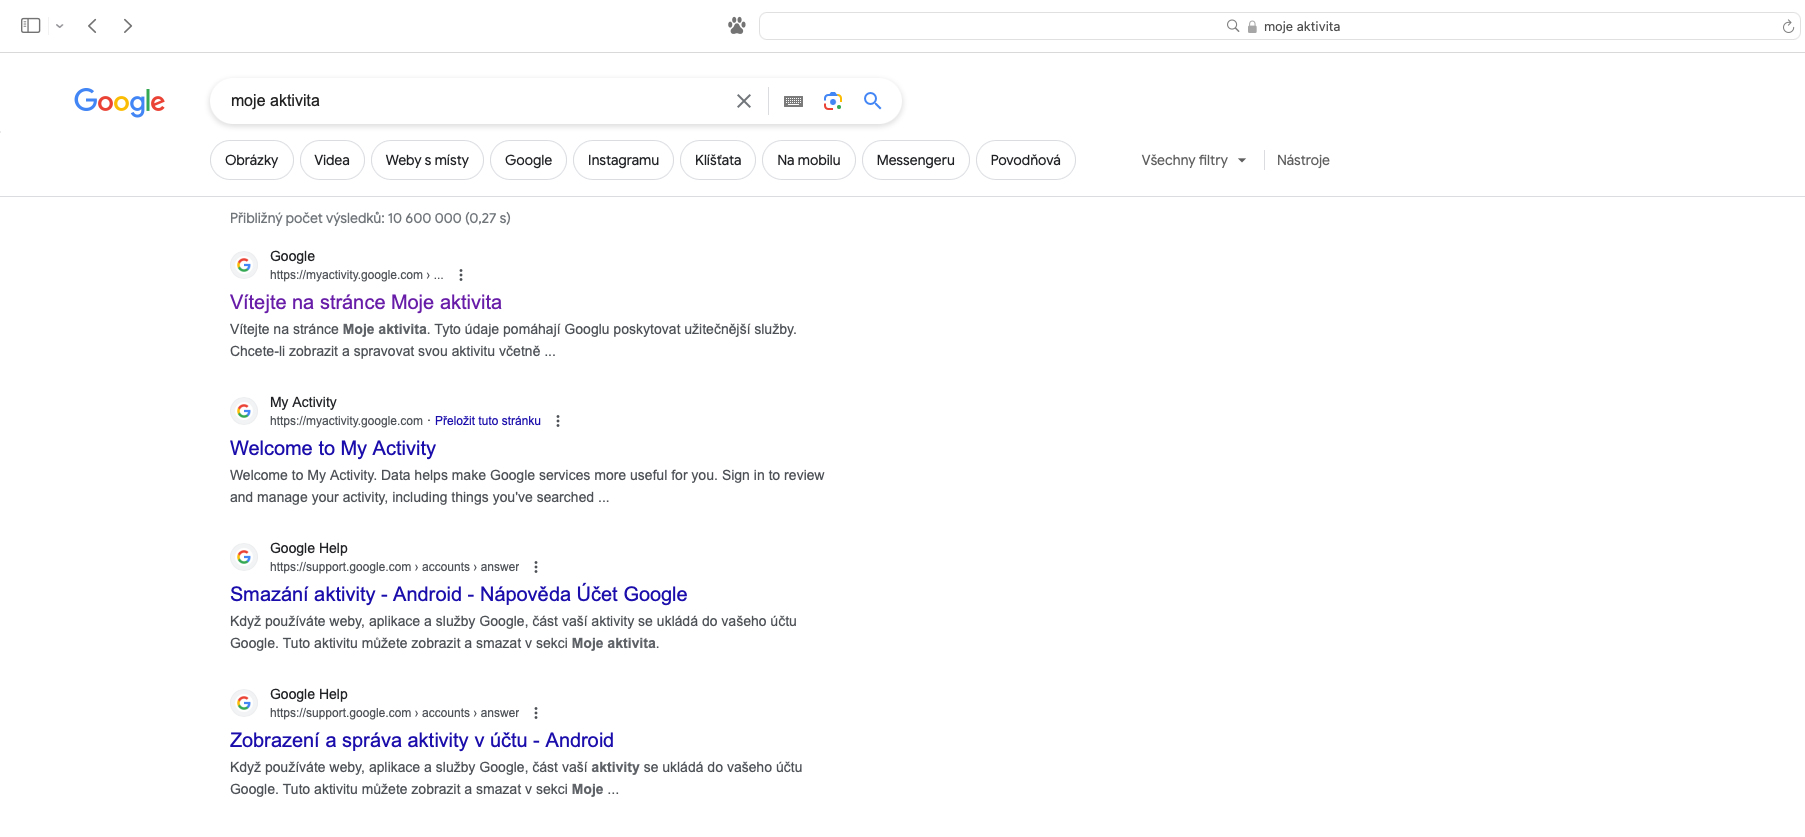The height and width of the screenshot is (837, 1805).
Task: Switch to the Obrázky filter tab
Action: (251, 160)
